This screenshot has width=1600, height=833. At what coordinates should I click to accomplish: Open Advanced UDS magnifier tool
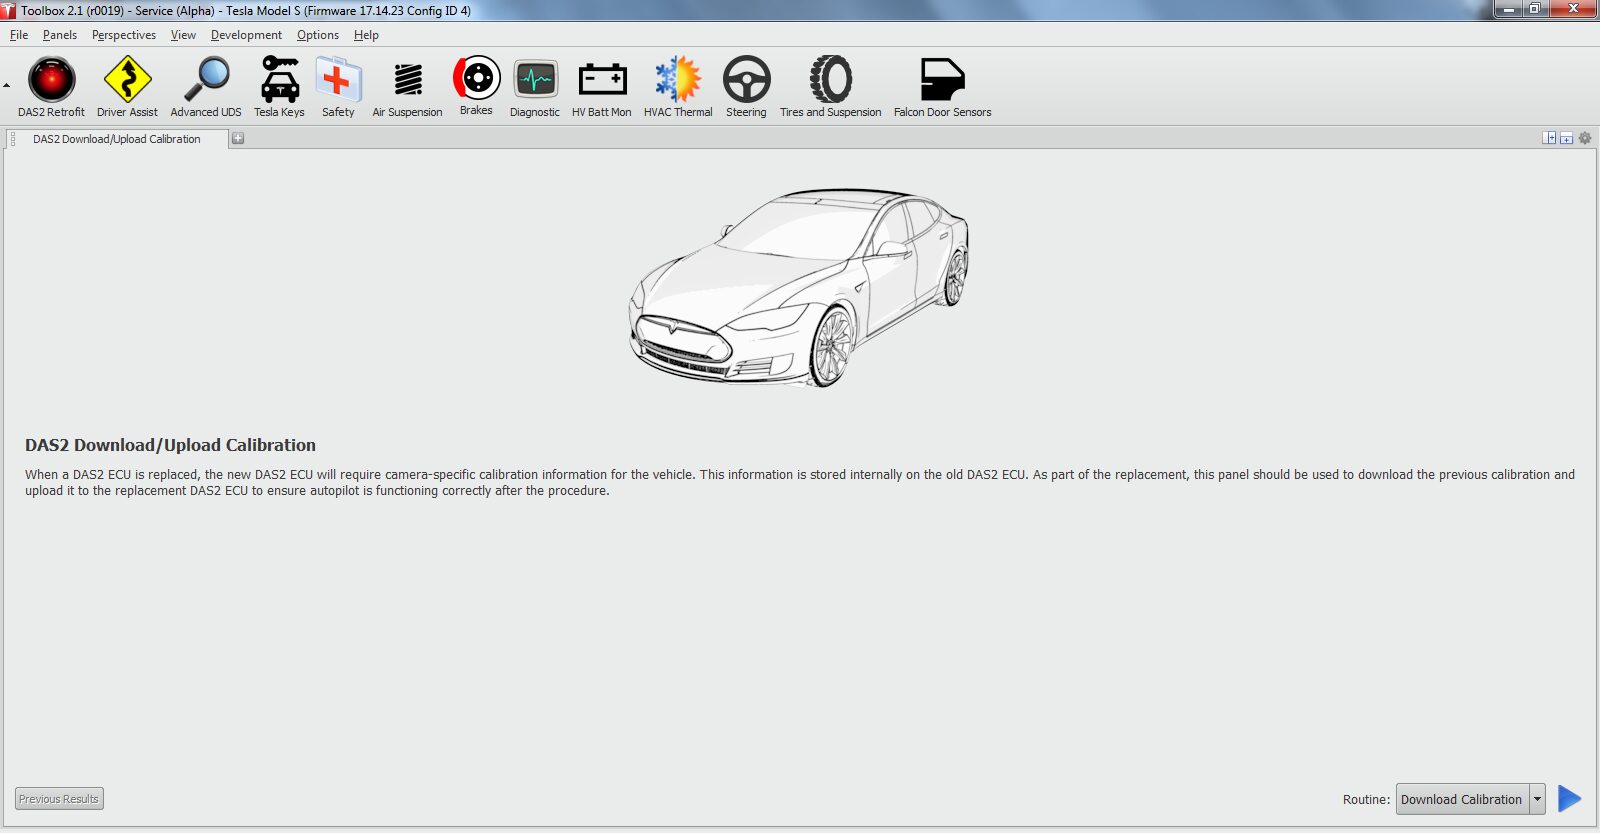tap(206, 80)
